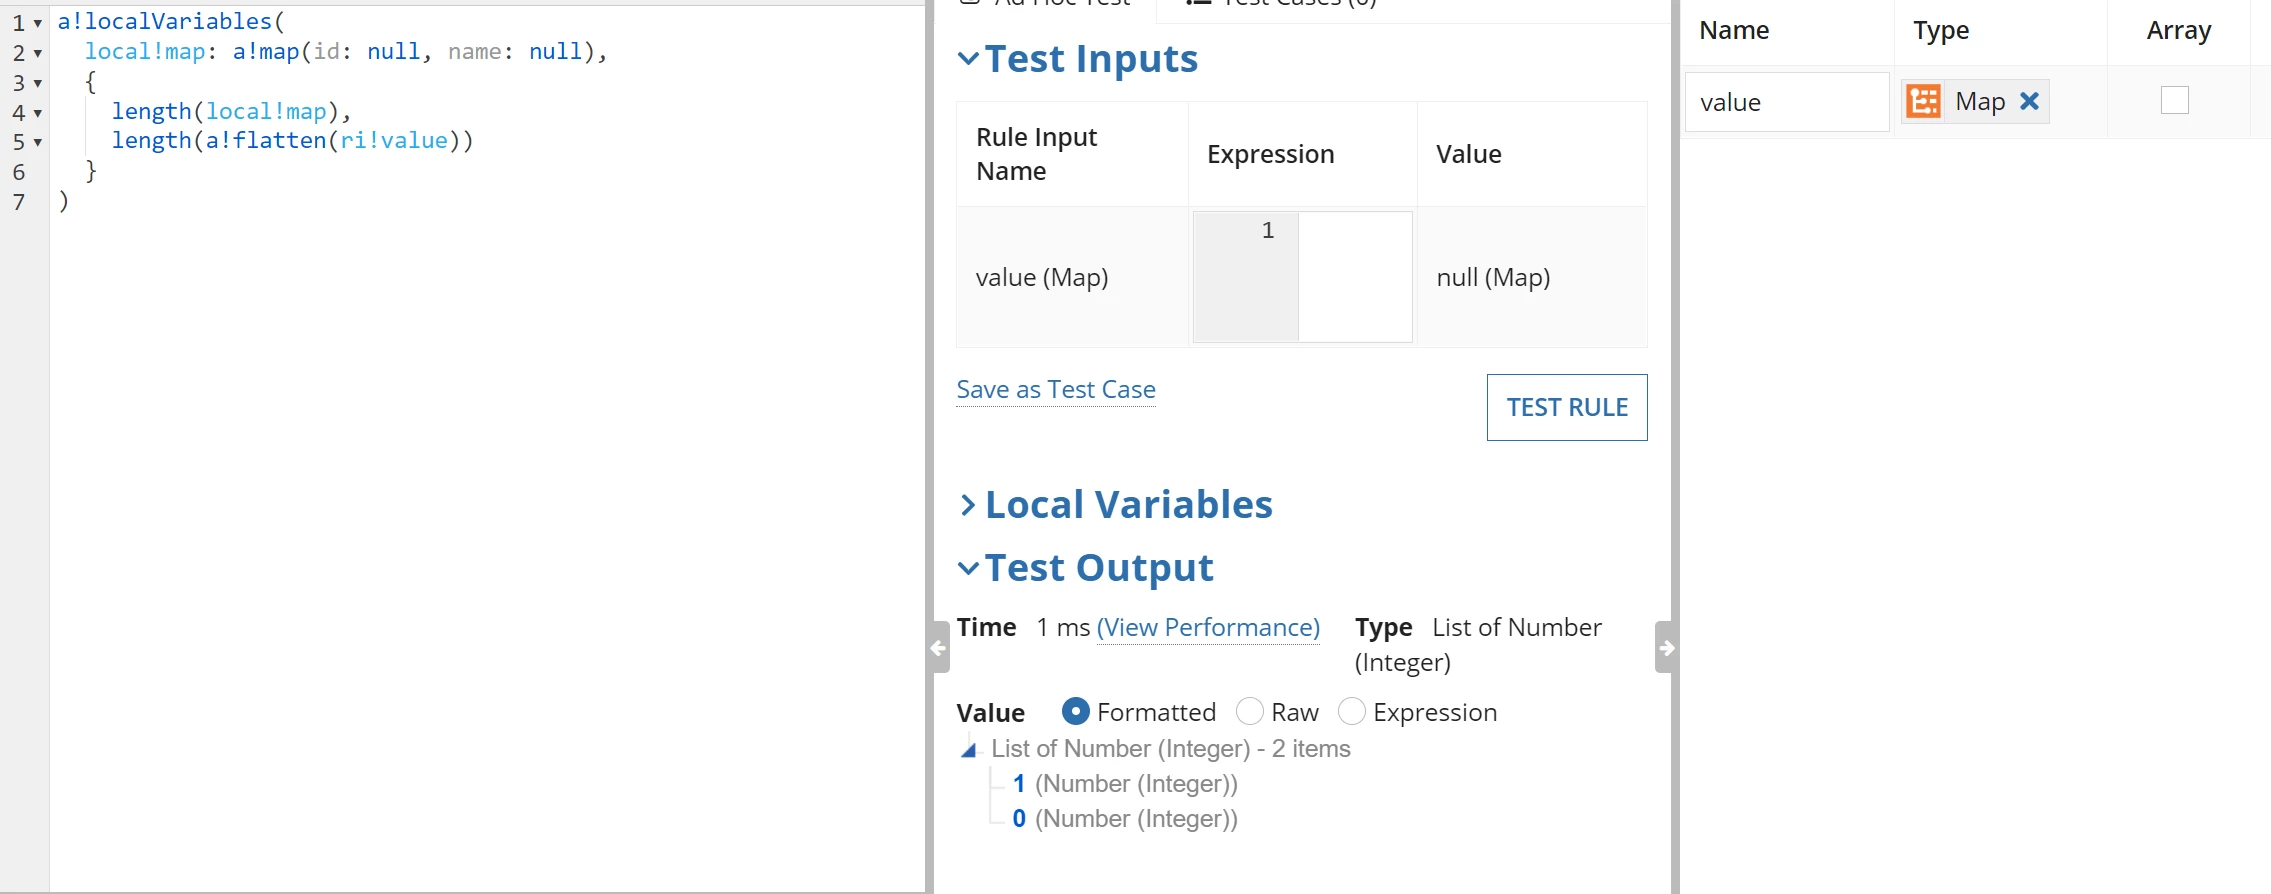Select the output item 0 (Number (Integer))
Image resolution: width=2271 pixels, height=894 pixels.
(1125, 819)
